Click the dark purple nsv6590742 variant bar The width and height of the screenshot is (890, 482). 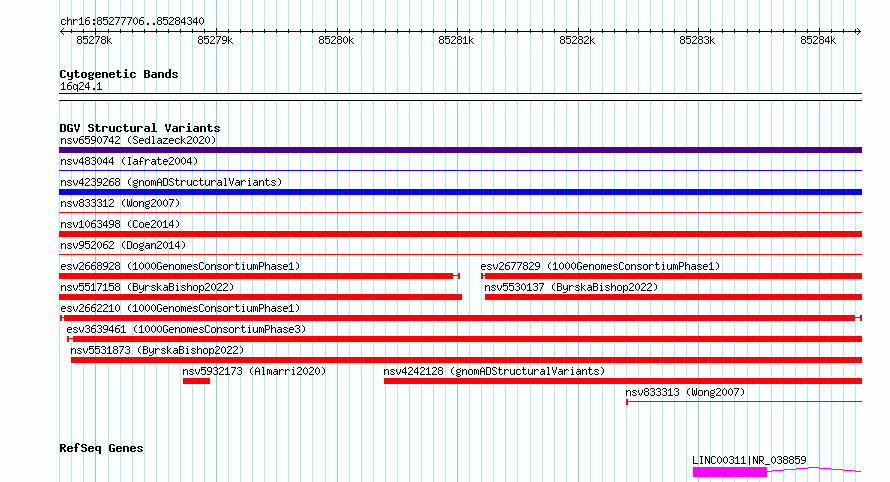460,150
